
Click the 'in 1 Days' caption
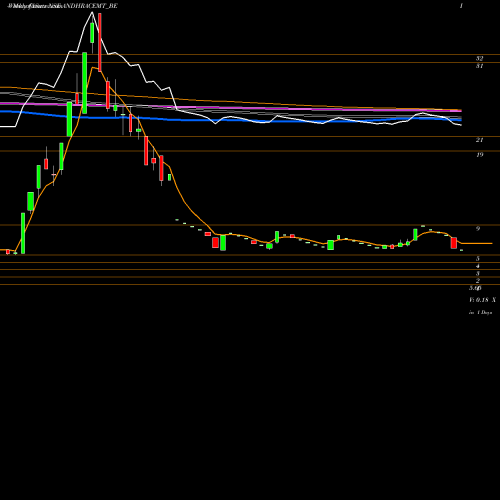(x=480, y=313)
